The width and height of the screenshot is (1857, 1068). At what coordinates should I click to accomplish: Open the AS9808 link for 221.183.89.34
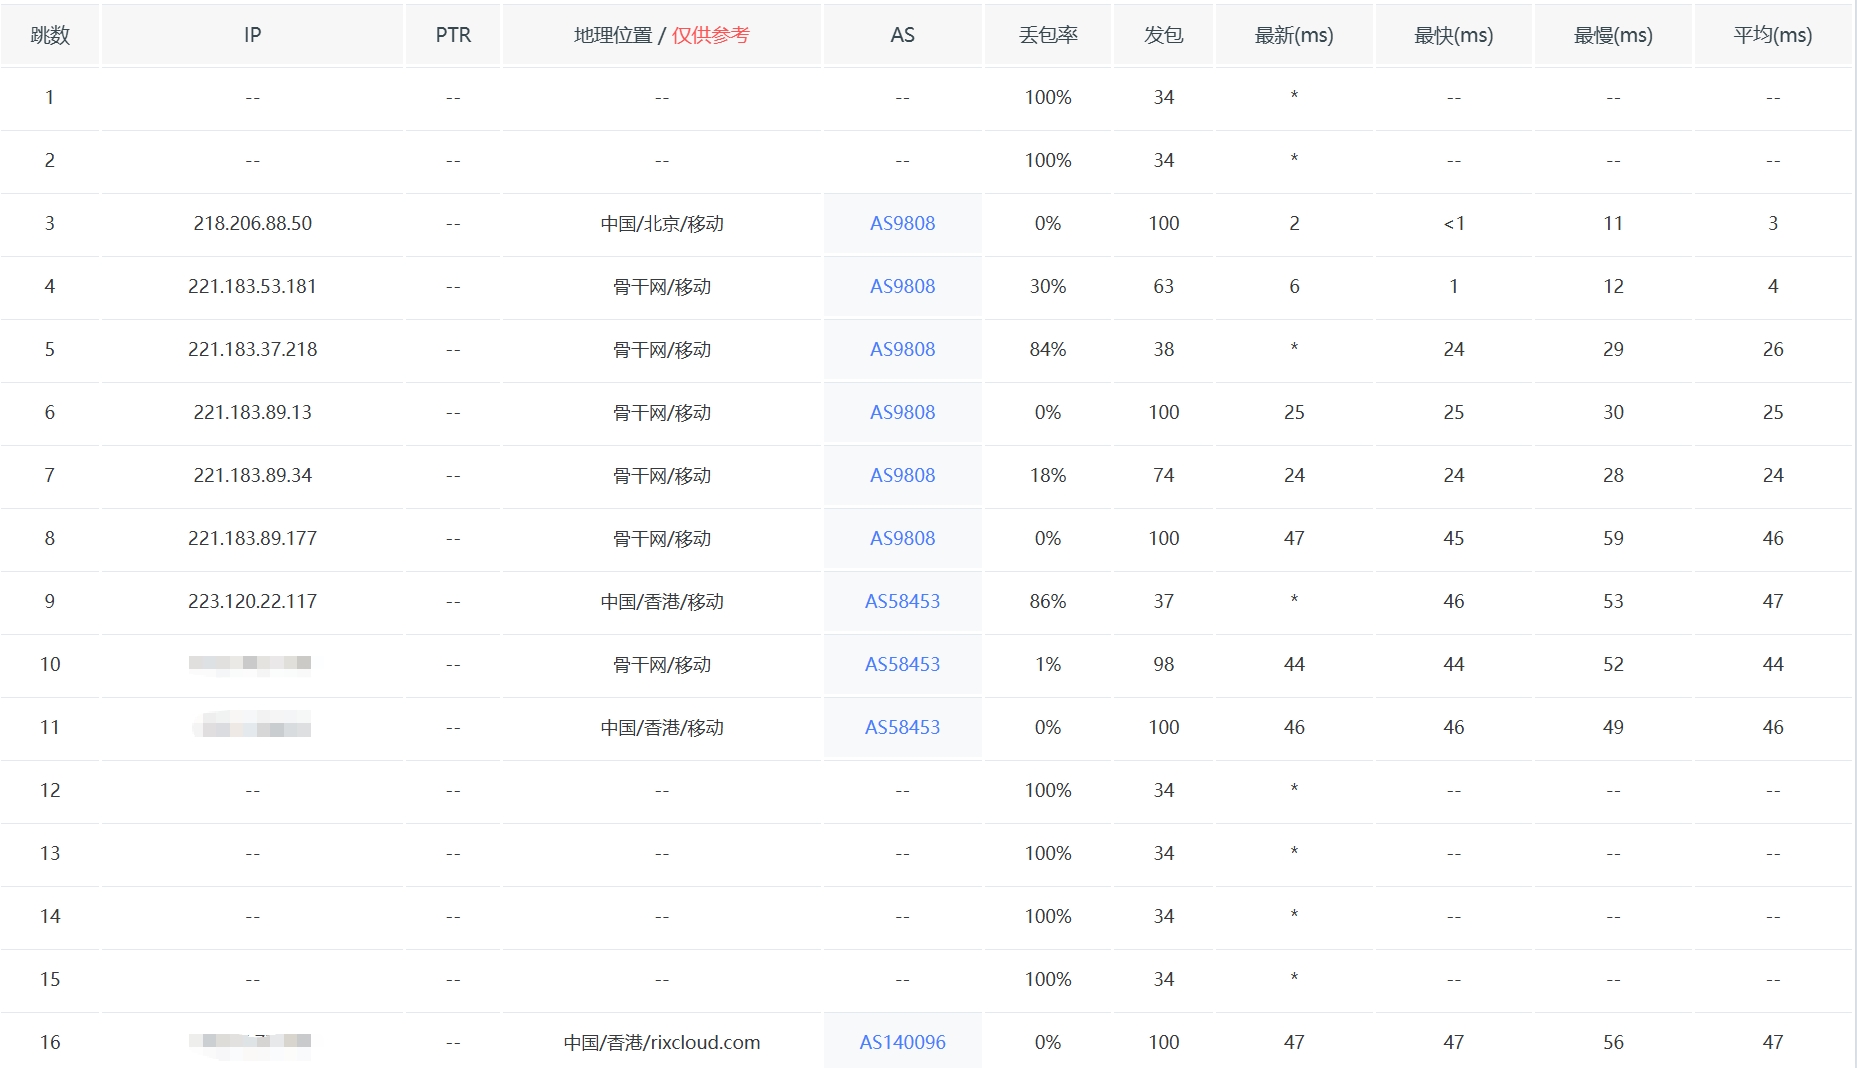[902, 475]
